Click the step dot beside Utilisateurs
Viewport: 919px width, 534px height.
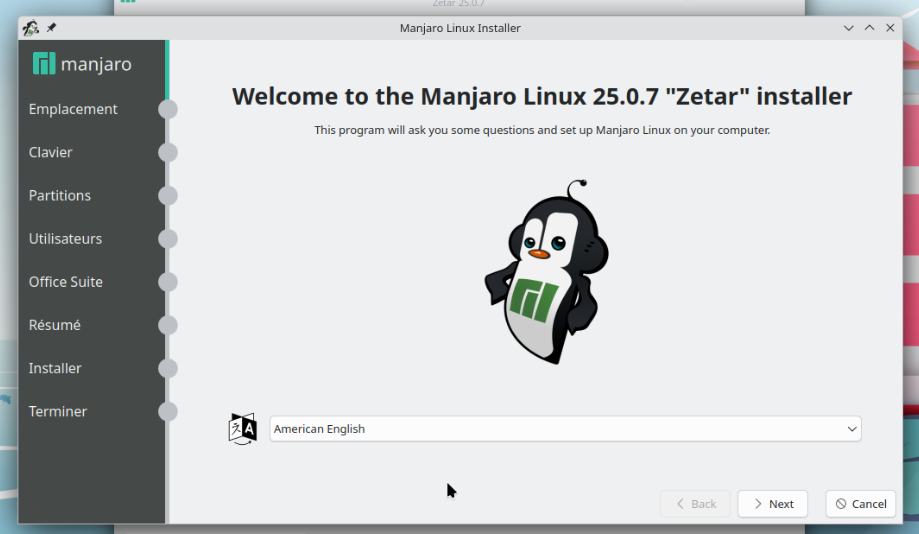(x=168, y=239)
